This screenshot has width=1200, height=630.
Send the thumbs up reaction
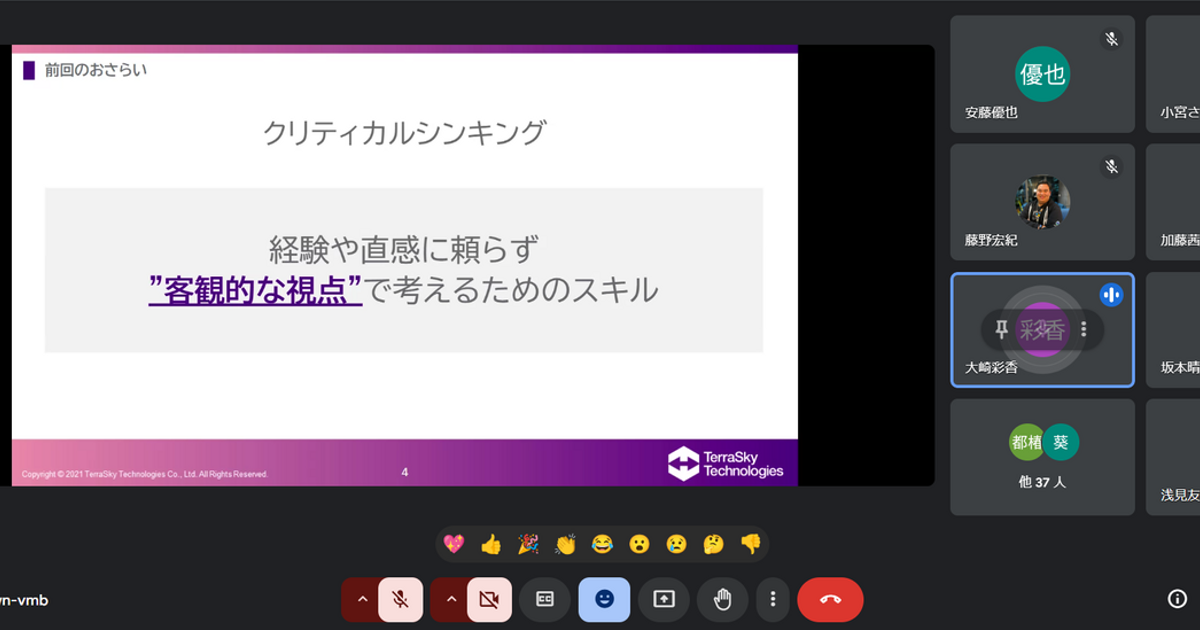pos(491,544)
